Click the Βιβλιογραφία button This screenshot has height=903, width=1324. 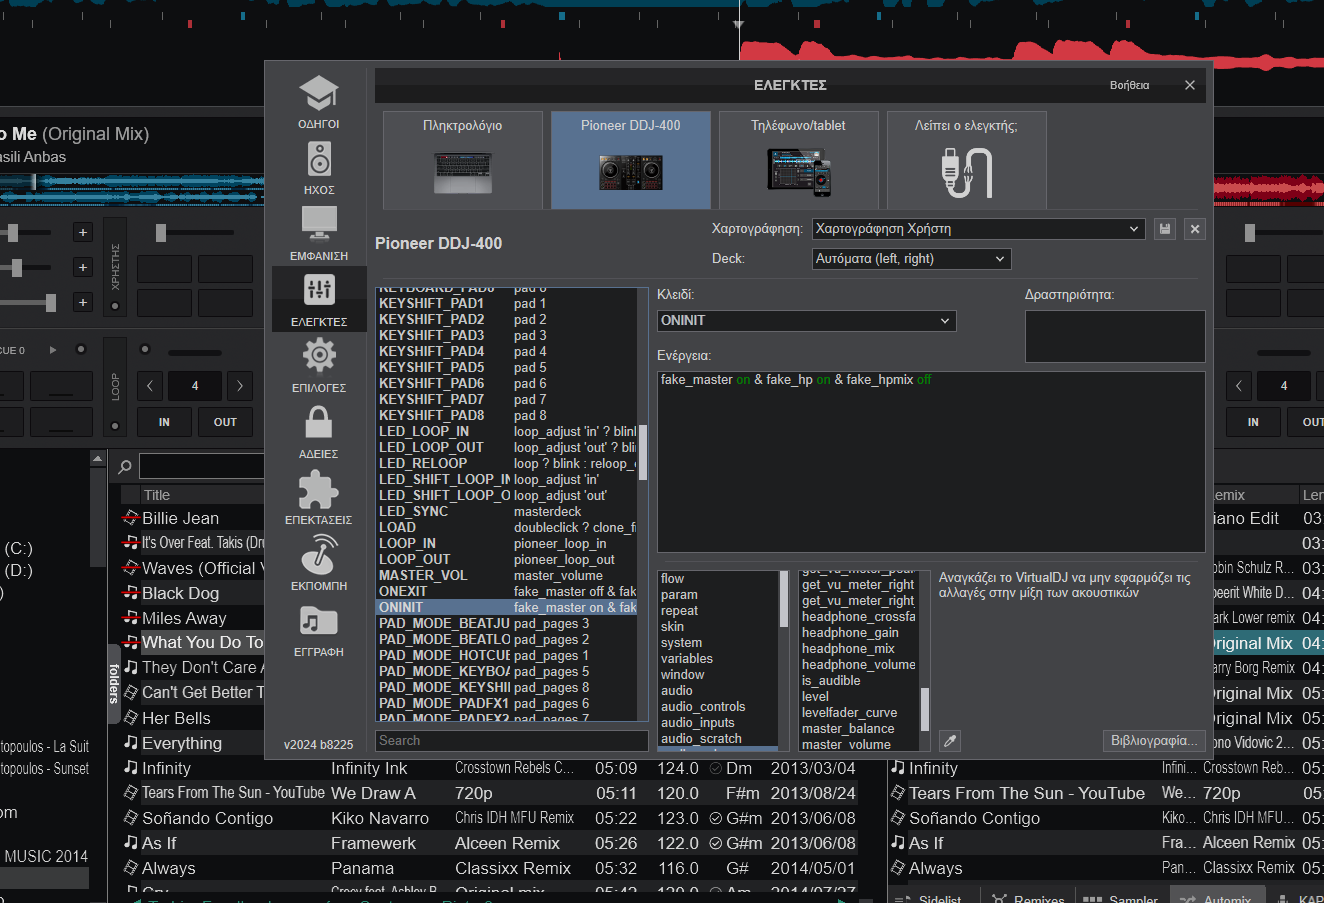[1154, 741]
